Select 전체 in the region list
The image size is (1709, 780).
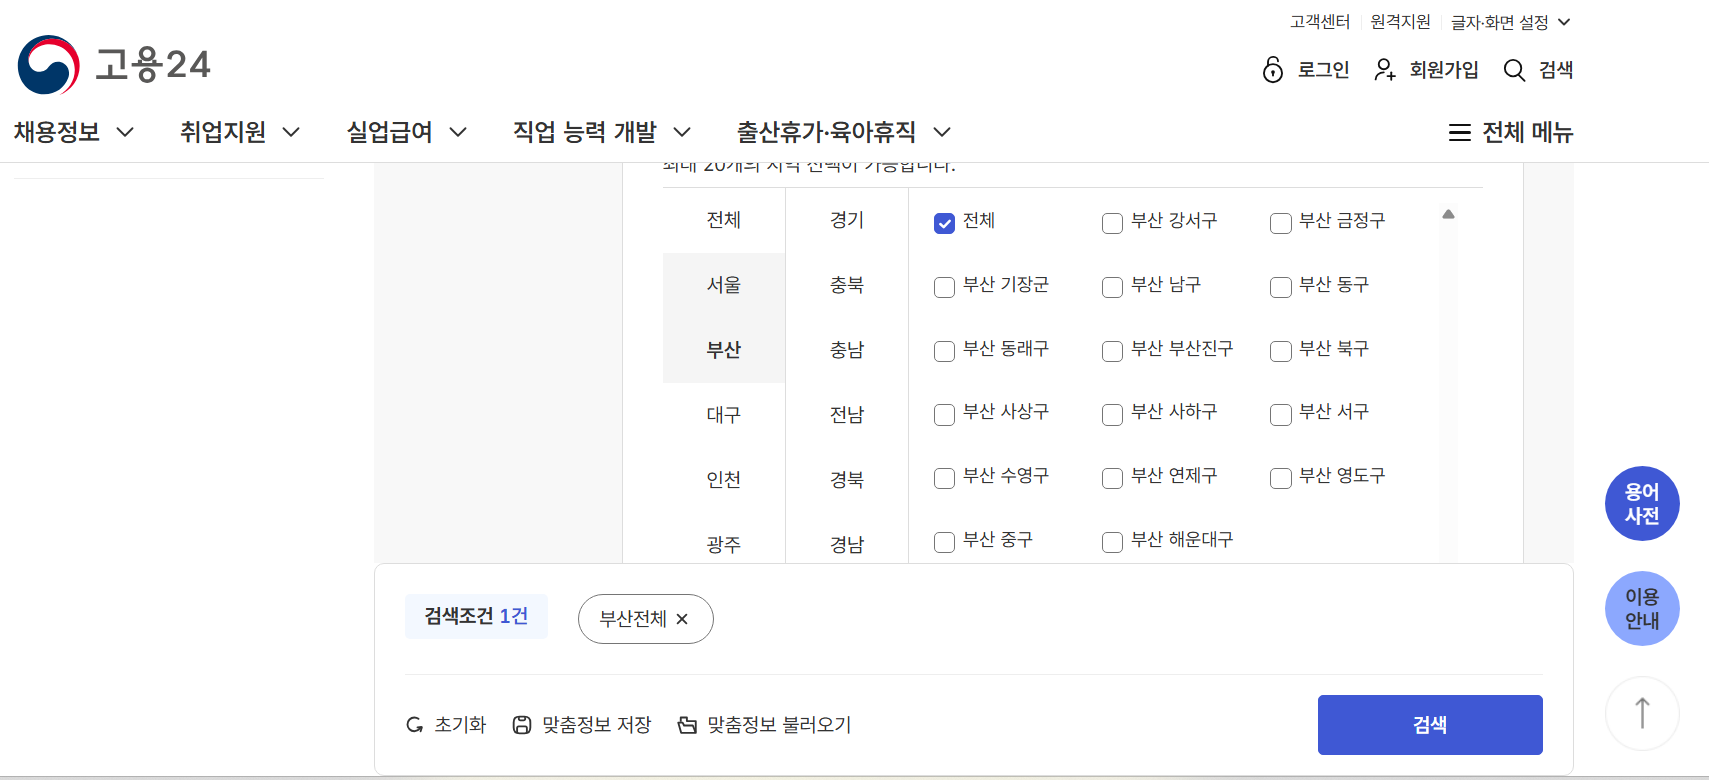724,220
